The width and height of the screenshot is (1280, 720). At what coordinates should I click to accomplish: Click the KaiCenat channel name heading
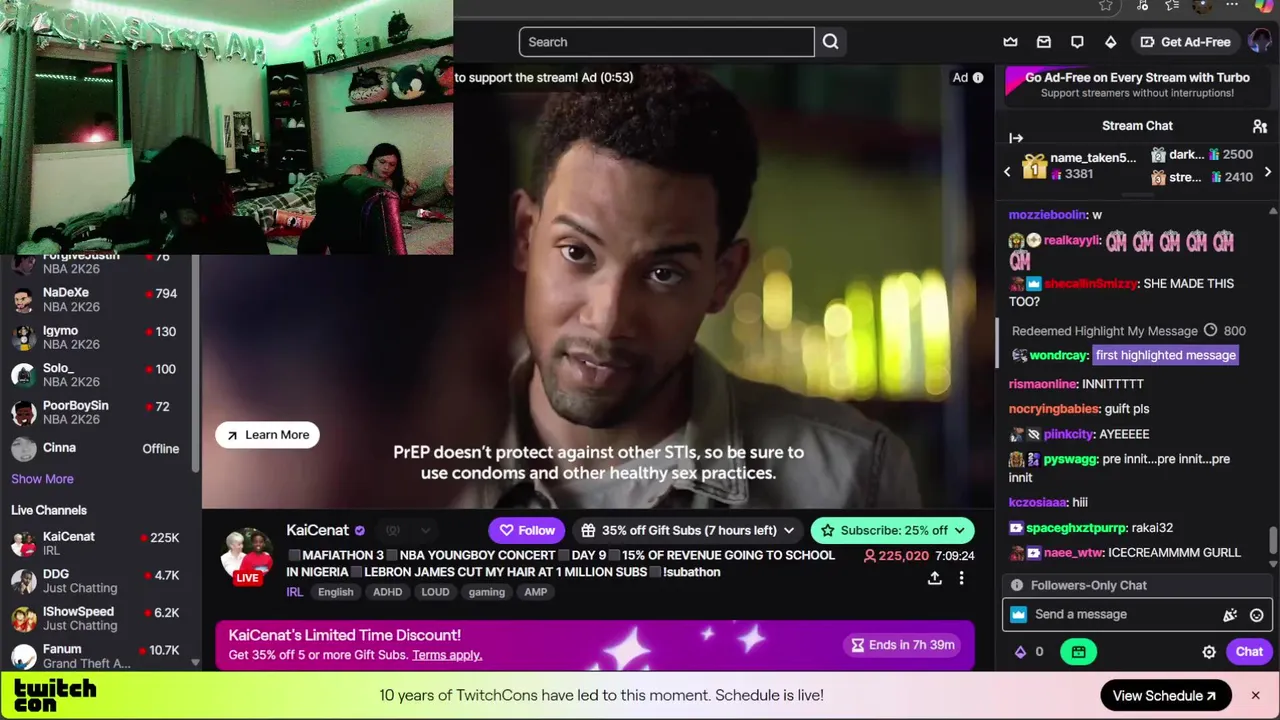pos(317,530)
